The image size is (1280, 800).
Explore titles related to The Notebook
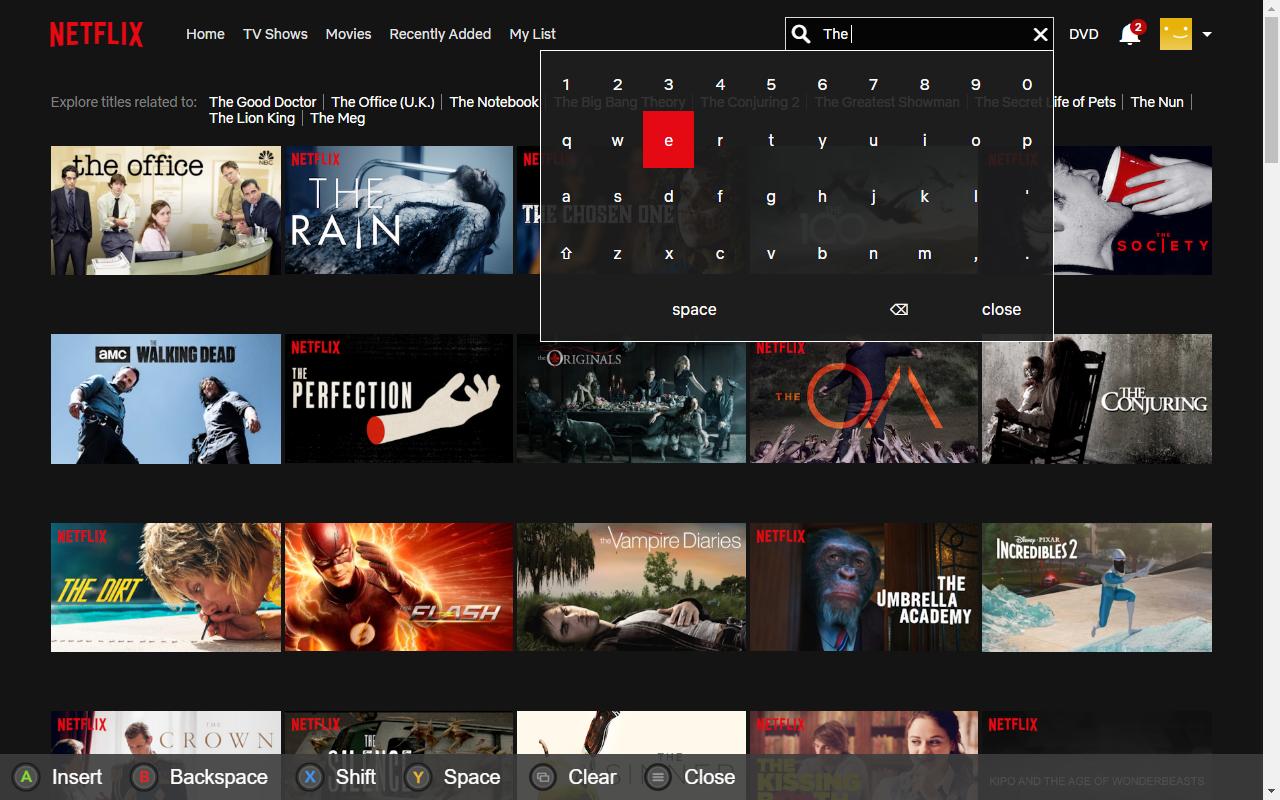click(x=494, y=102)
